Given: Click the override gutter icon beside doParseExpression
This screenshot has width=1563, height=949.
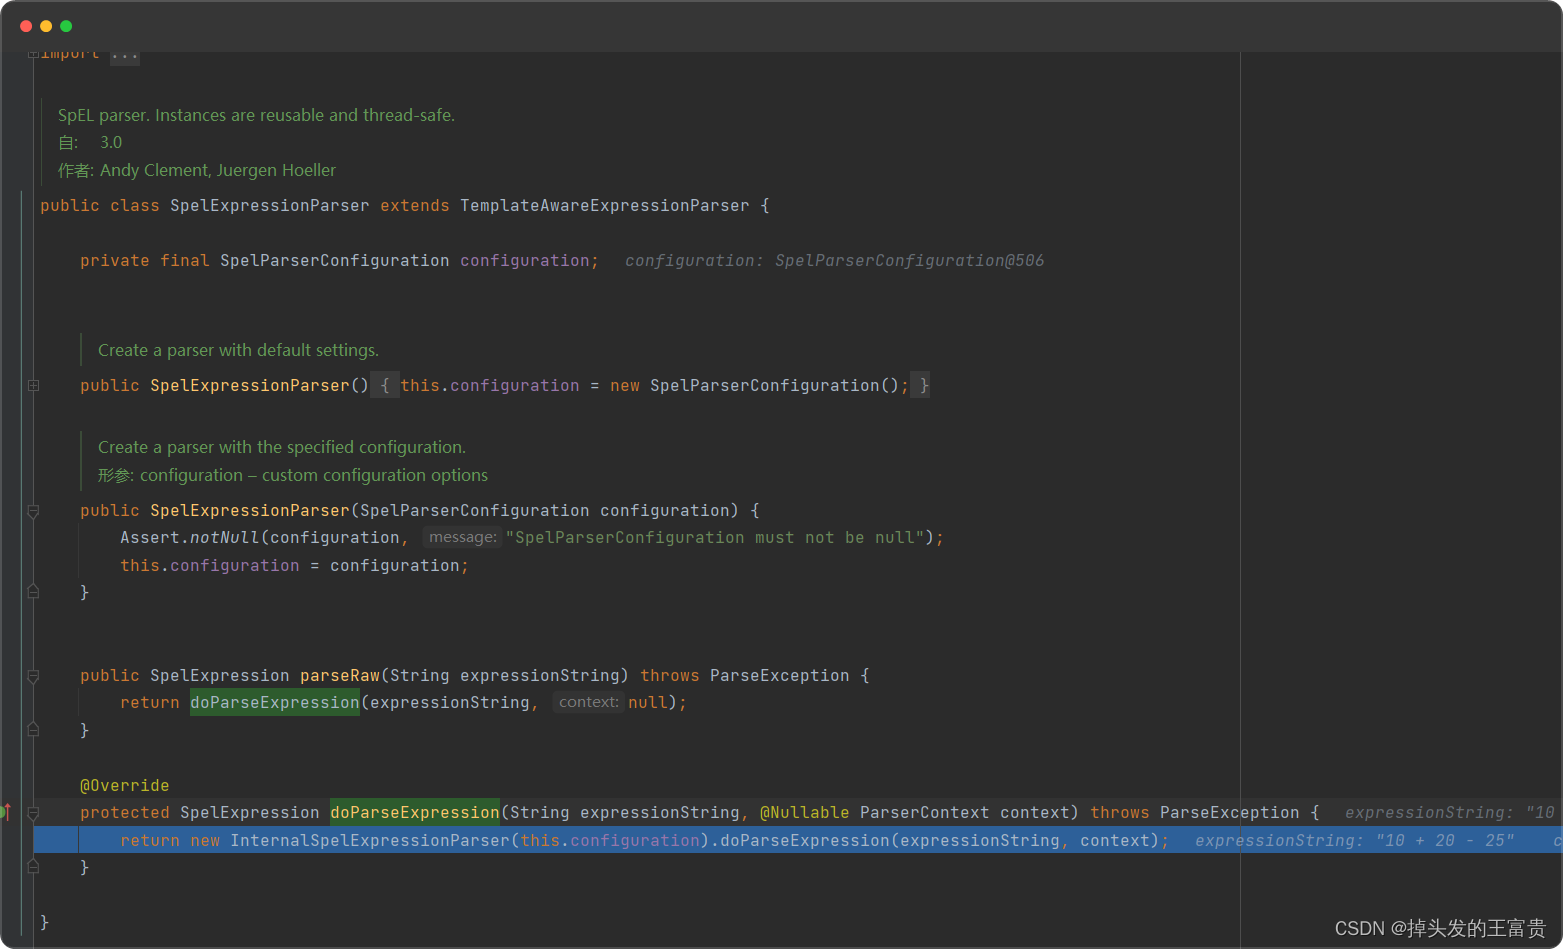Looking at the screenshot, I should 6,812.
